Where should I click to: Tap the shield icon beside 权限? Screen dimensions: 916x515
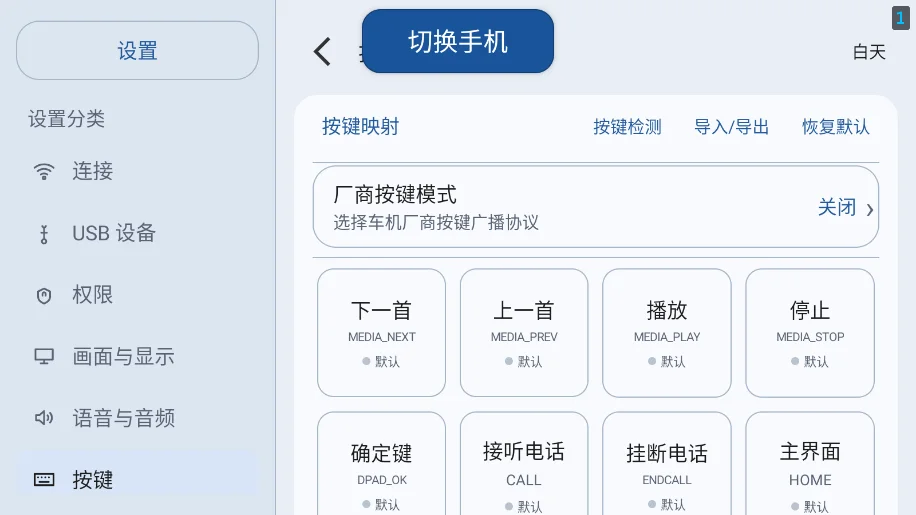(44, 295)
